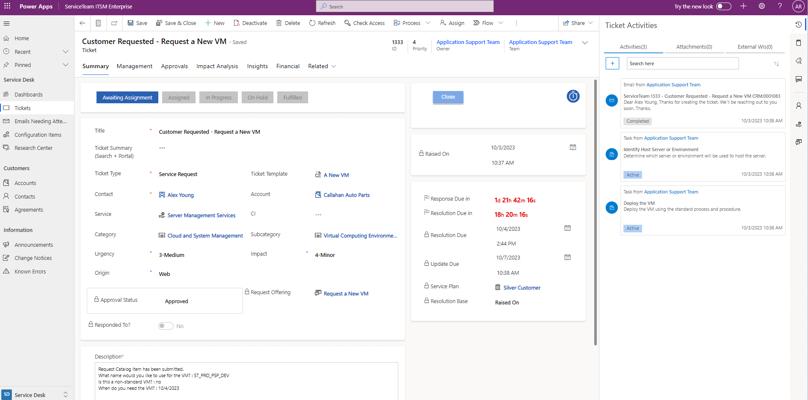
Task: Switch to External Wo tab in Ticket Activities
Action: click(x=755, y=46)
